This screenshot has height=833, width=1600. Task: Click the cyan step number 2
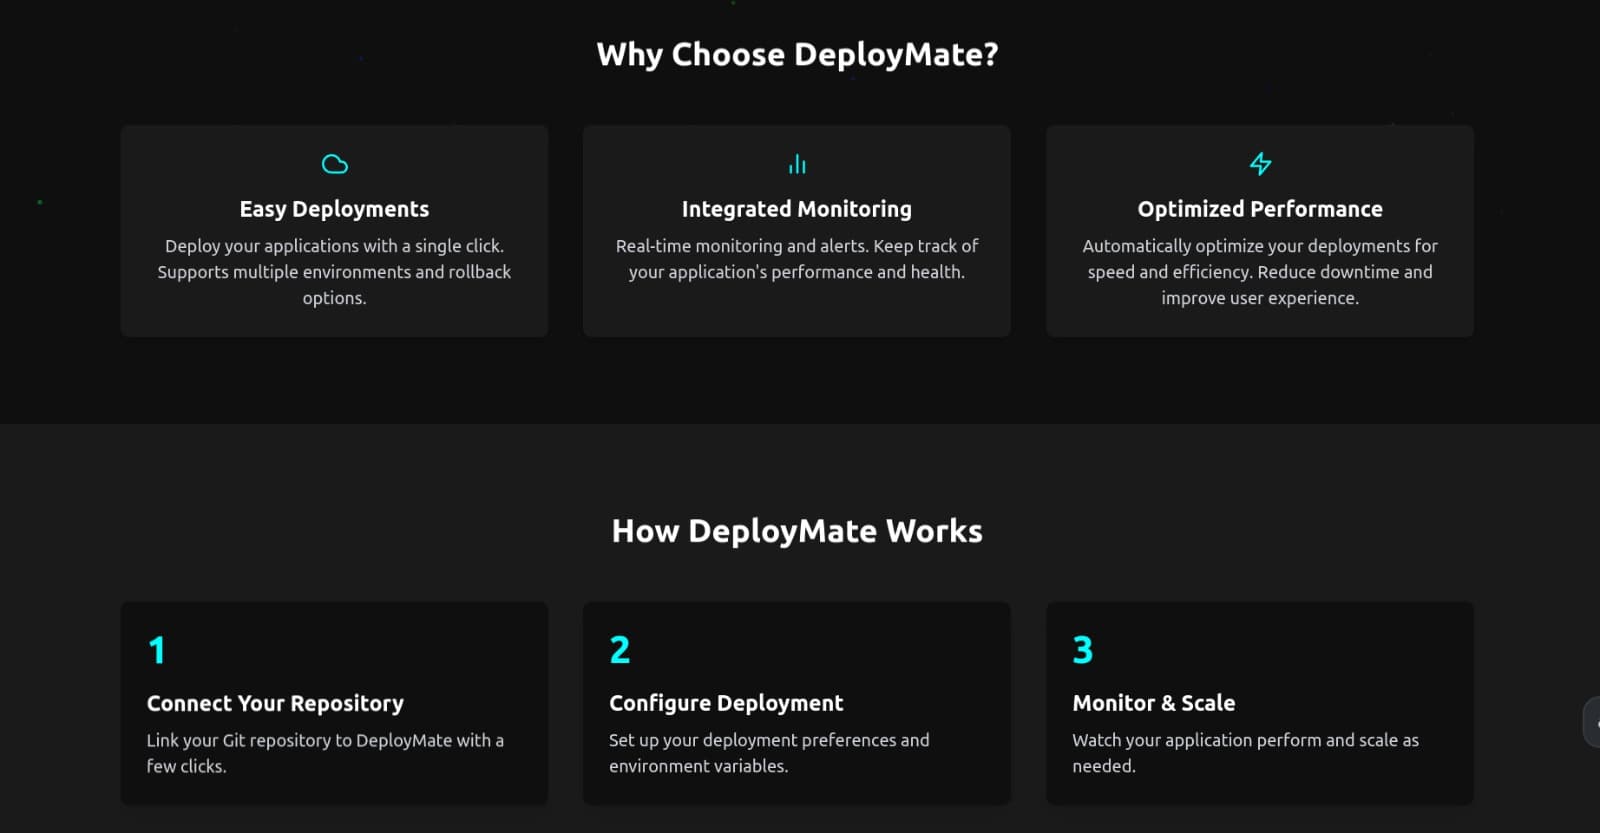(620, 650)
